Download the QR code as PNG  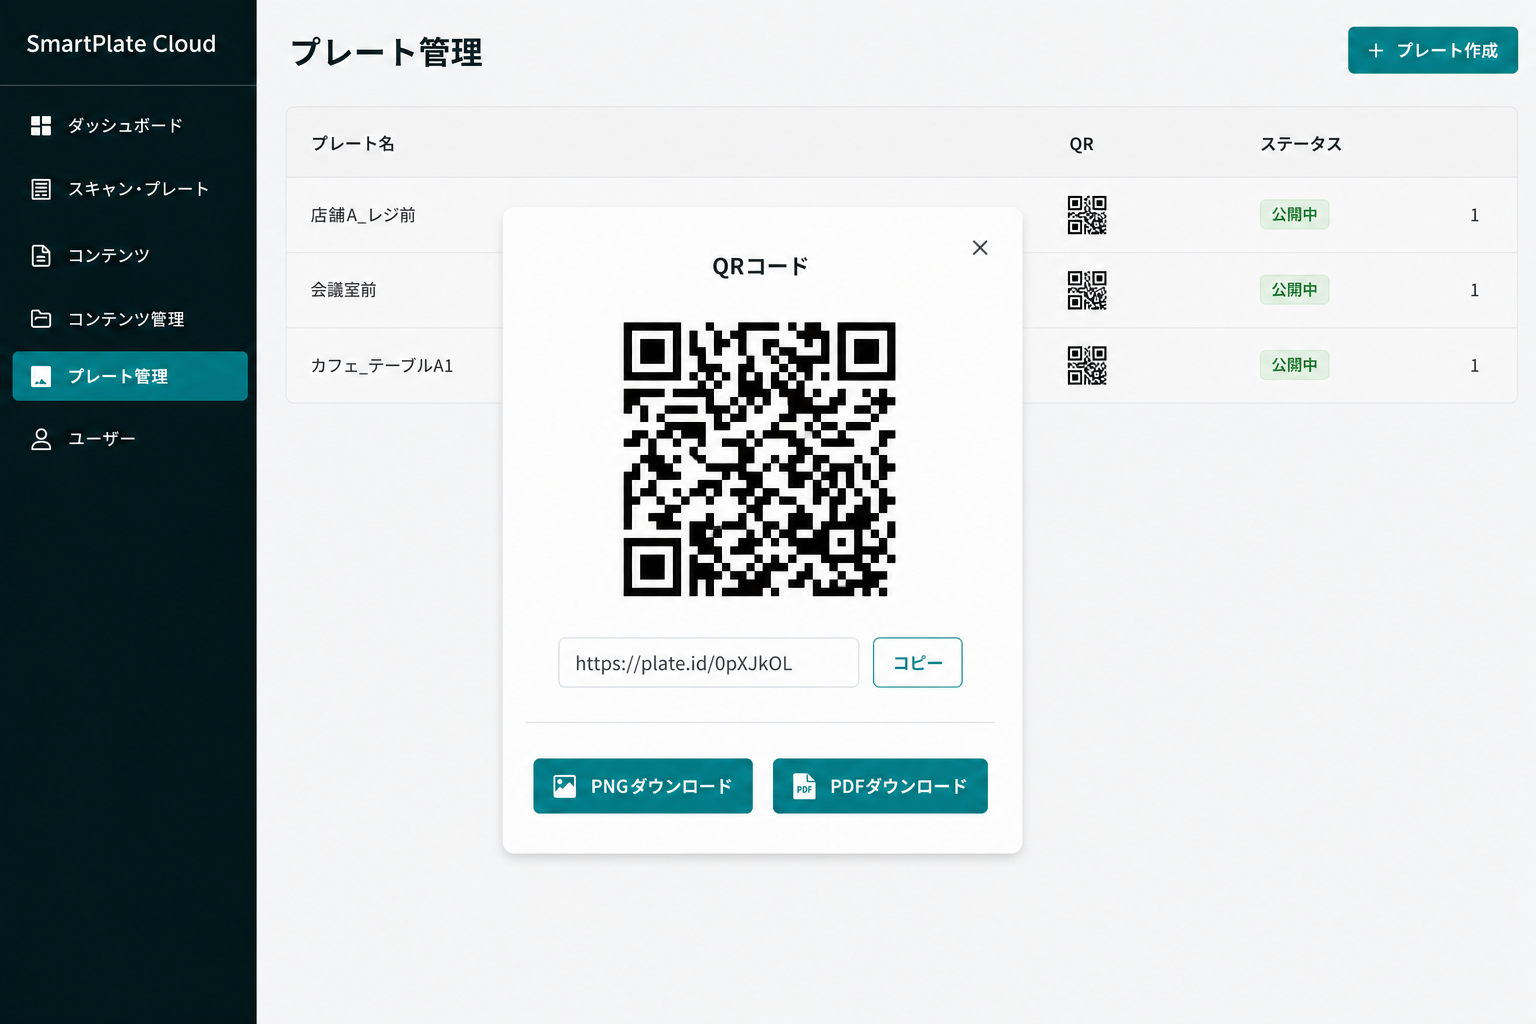[643, 786]
